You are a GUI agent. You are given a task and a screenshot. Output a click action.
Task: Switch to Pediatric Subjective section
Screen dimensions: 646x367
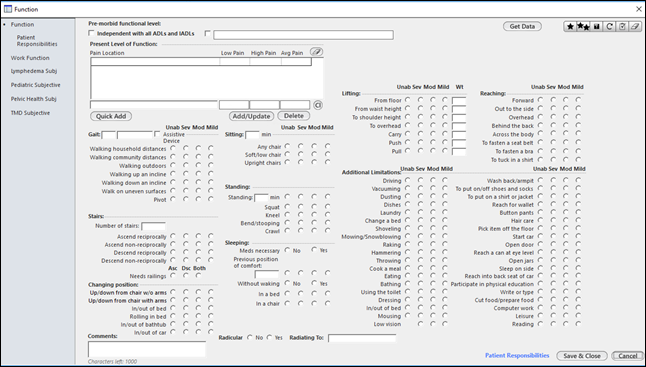click(x=35, y=85)
